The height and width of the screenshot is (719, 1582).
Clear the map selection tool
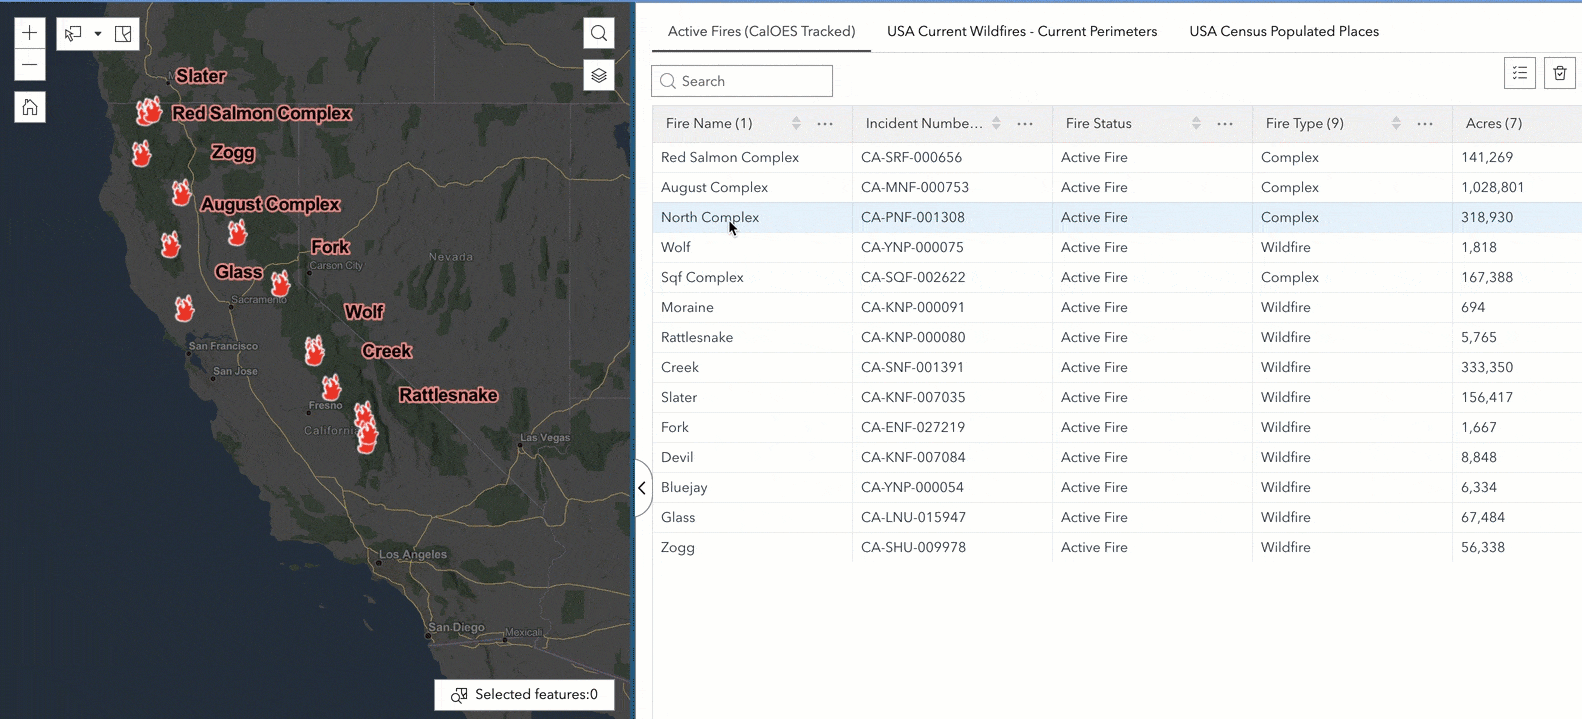click(x=123, y=34)
